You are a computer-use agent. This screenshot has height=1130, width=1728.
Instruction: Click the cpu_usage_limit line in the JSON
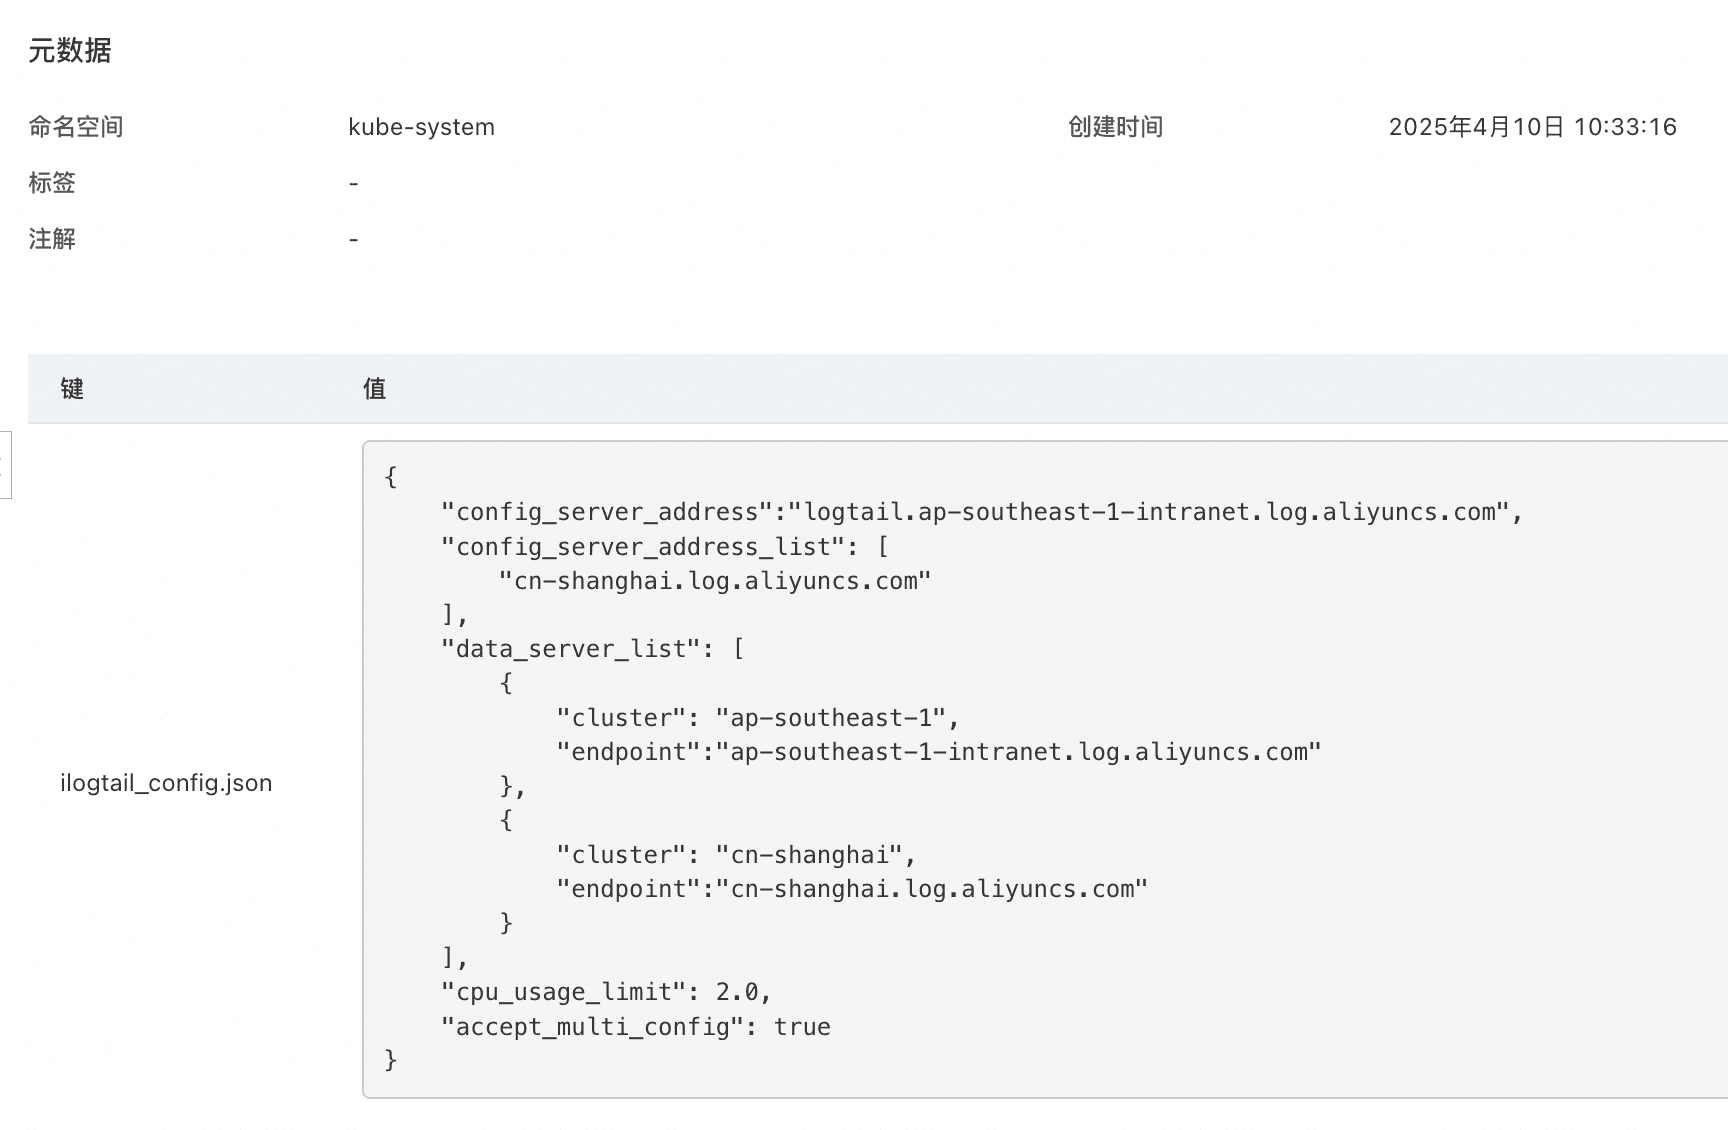606,992
